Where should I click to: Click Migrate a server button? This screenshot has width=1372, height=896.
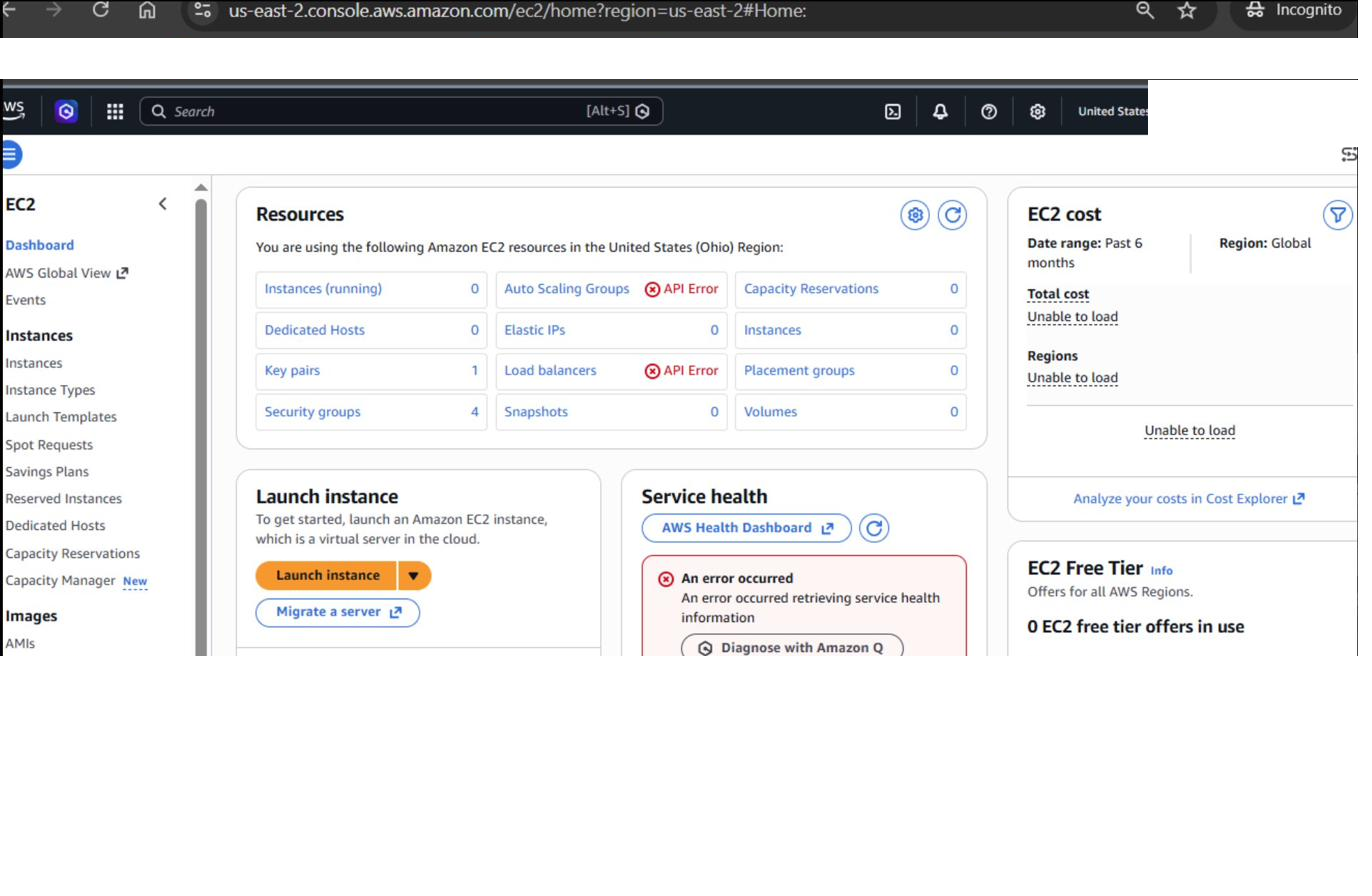tap(338, 613)
